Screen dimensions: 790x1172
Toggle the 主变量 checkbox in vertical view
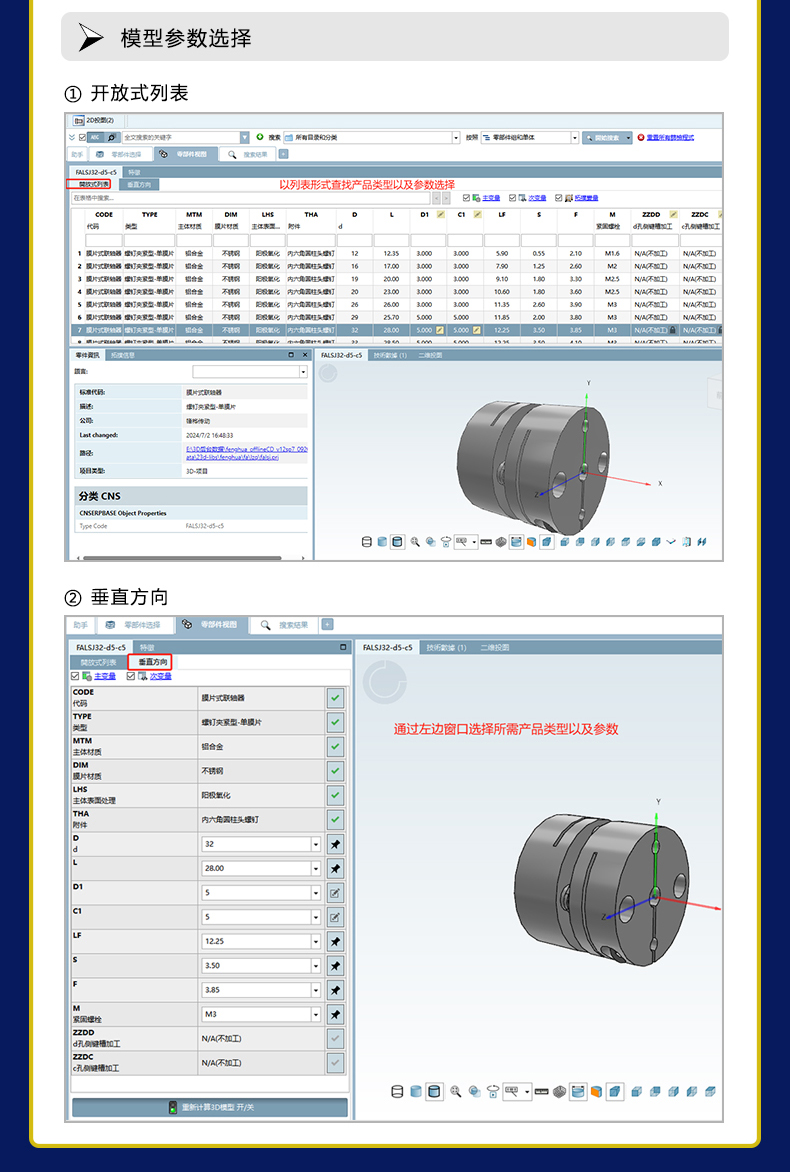click(x=76, y=676)
